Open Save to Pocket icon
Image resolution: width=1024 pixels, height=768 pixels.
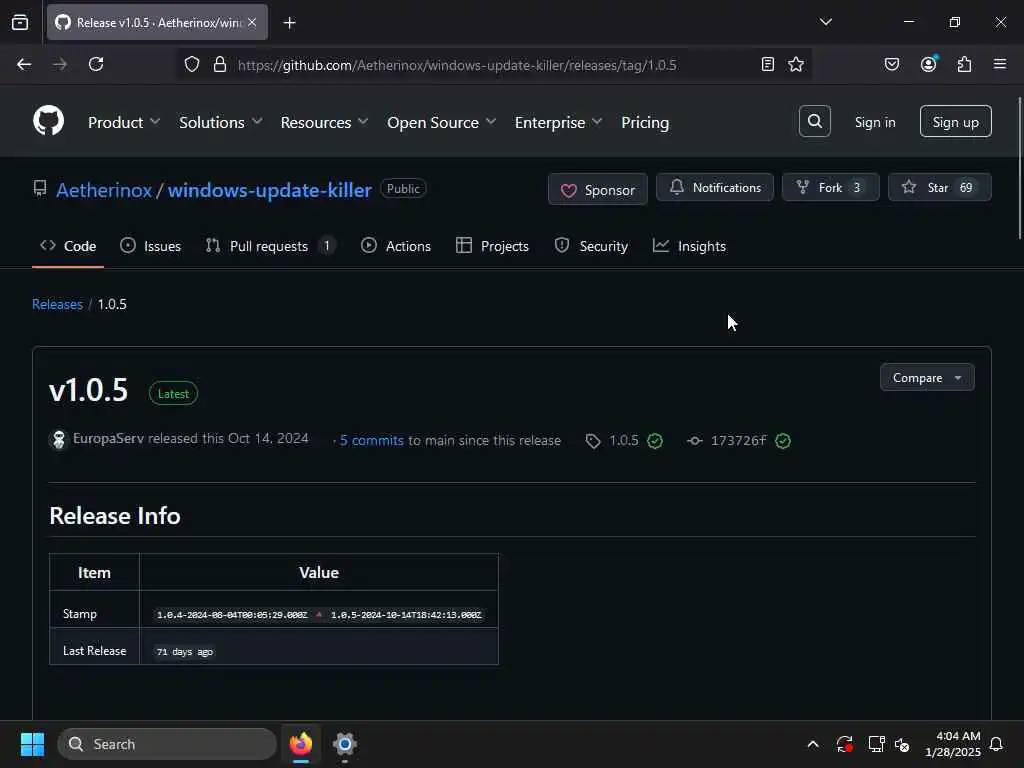pyautogui.click(x=892, y=64)
